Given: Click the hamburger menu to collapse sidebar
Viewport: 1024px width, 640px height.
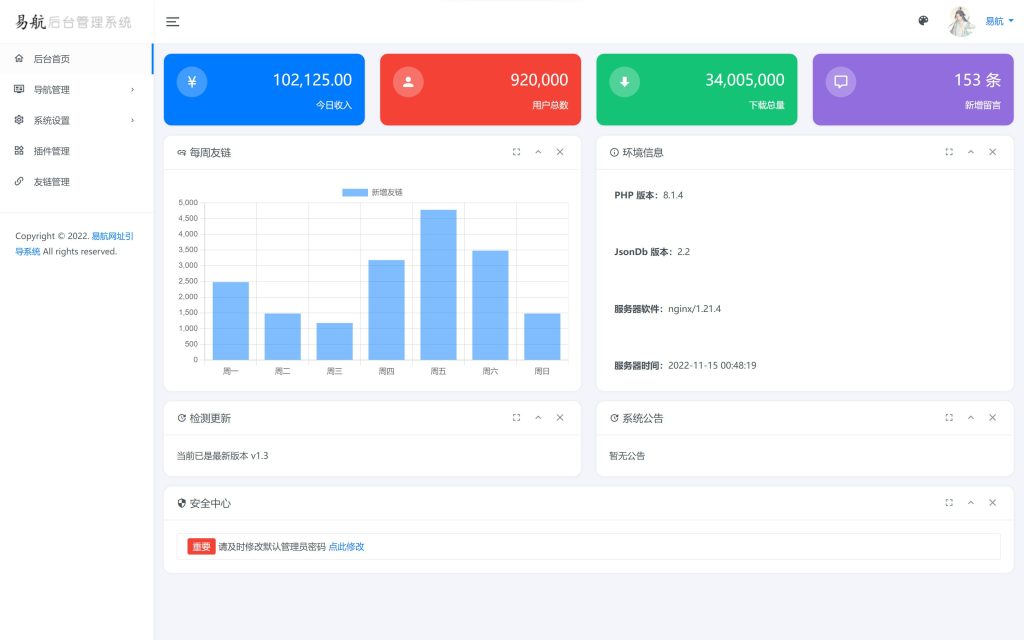Looking at the screenshot, I should pyautogui.click(x=172, y=21).
